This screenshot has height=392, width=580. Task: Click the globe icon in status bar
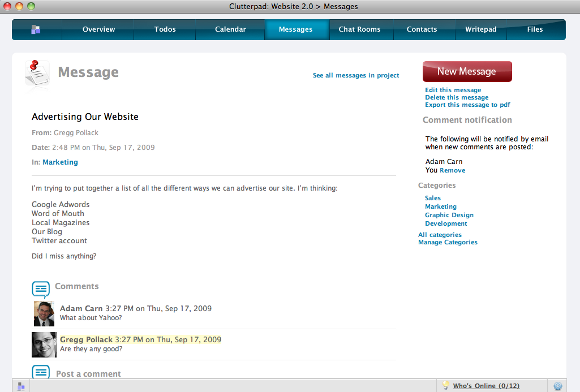pyautogui.click(x=558, y=386)
